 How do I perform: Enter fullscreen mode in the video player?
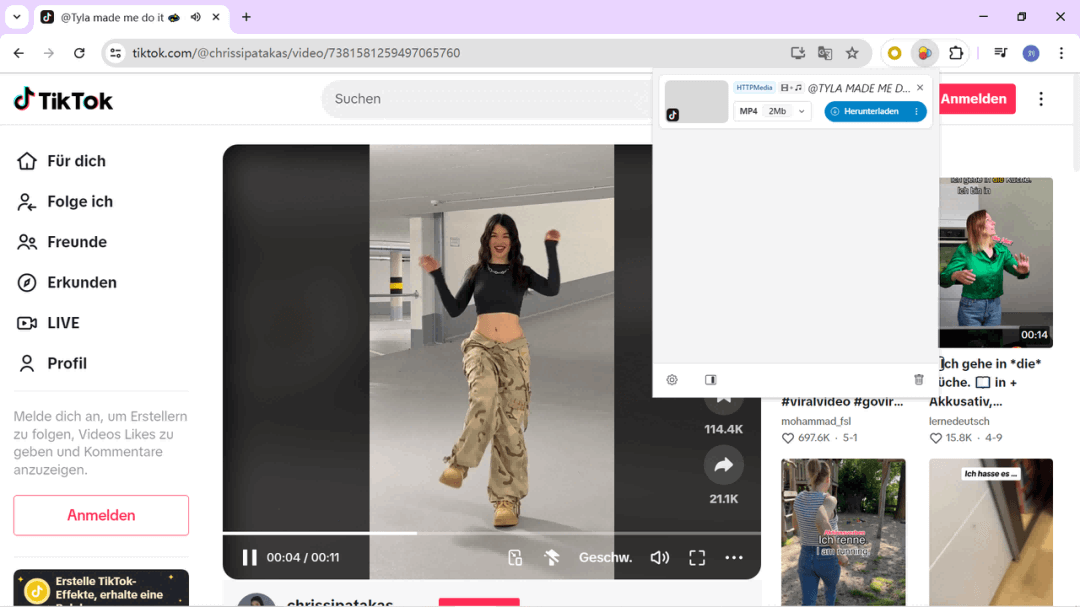(697, 557)
